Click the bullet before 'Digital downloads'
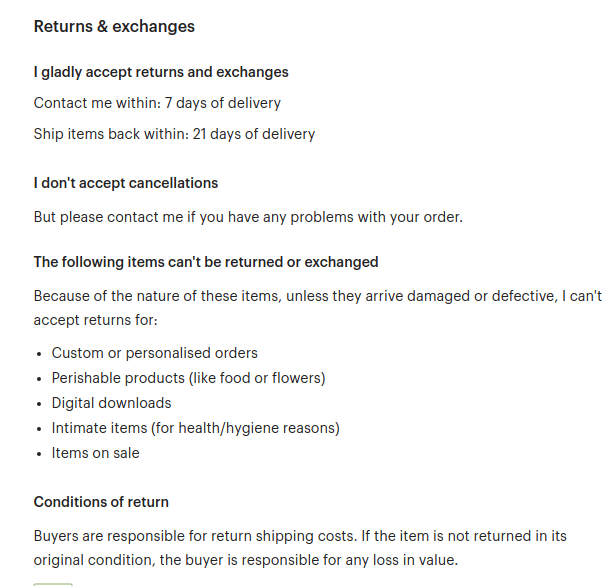The image size is (616, 586). [38, 404]
